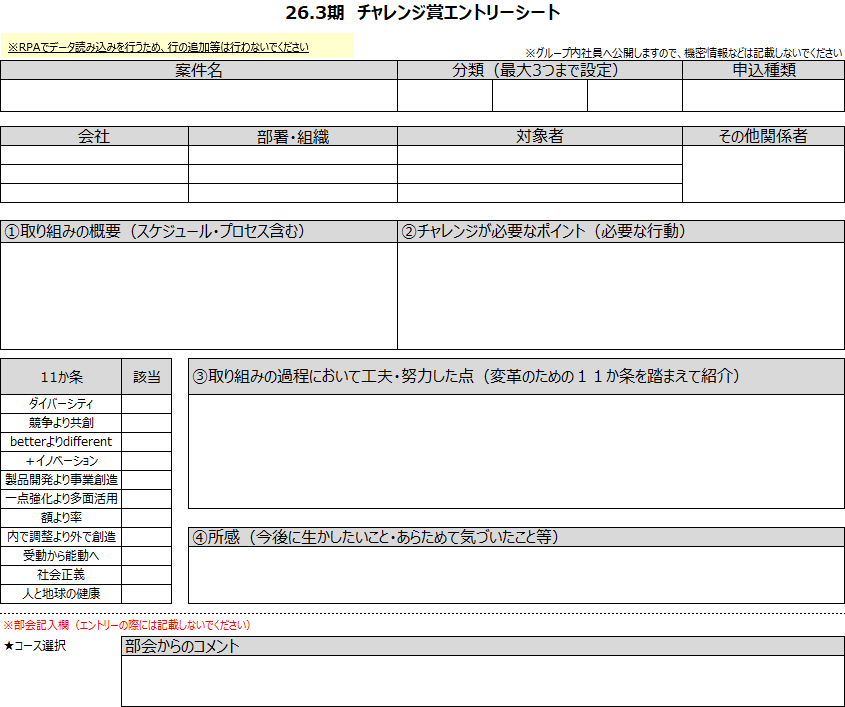Viewport: 845px width, 707px height.
Task: Select the first 分類 cell
Action: pyautogui.click(x=444, y=95)
